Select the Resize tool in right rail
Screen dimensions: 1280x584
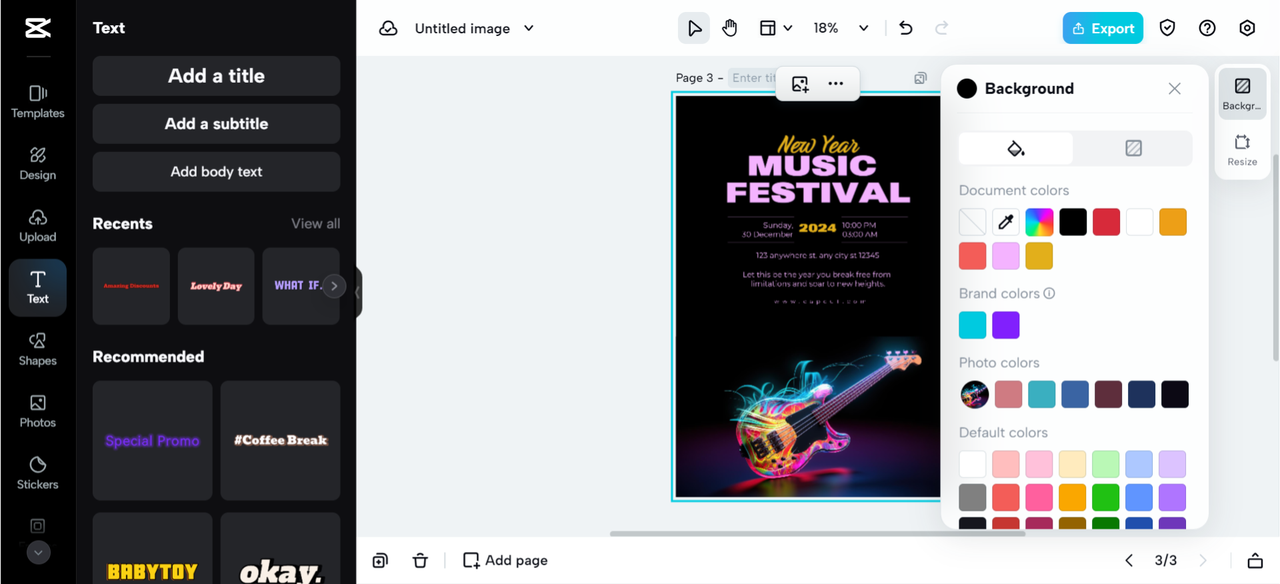(x=1242, y=150)
